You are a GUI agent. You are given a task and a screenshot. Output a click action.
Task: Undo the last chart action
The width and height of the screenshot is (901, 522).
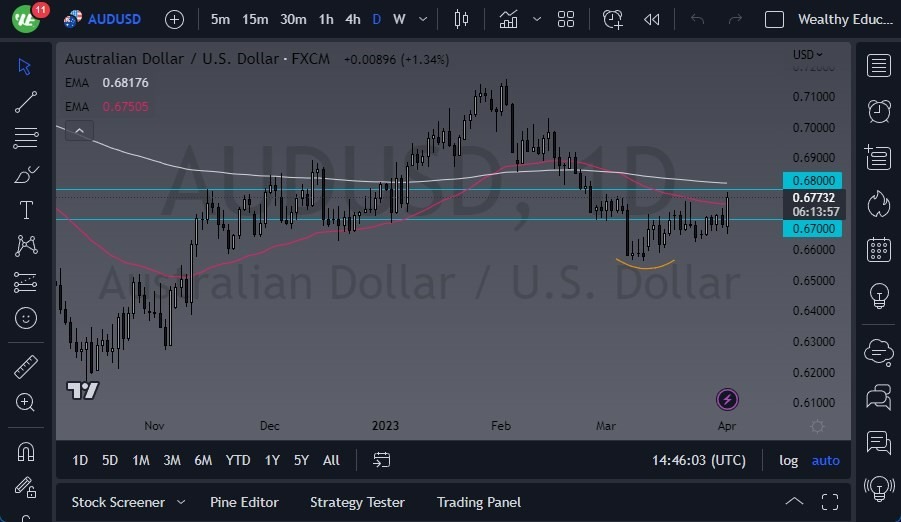[x=697, y=20]
